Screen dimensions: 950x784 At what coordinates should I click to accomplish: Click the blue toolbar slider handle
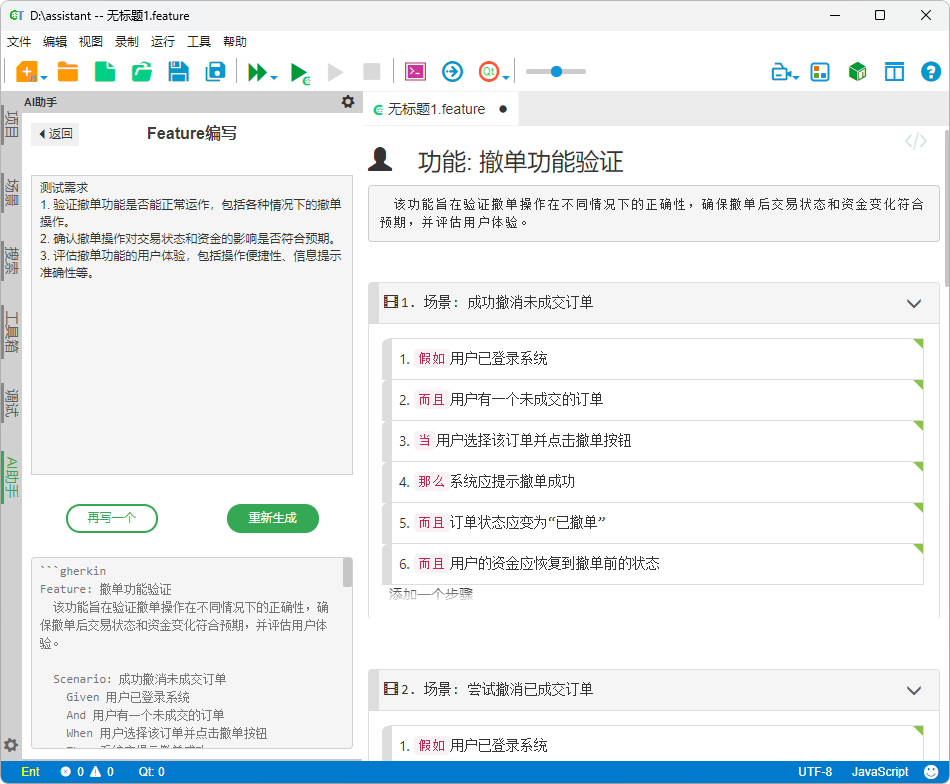click(556, 71)
